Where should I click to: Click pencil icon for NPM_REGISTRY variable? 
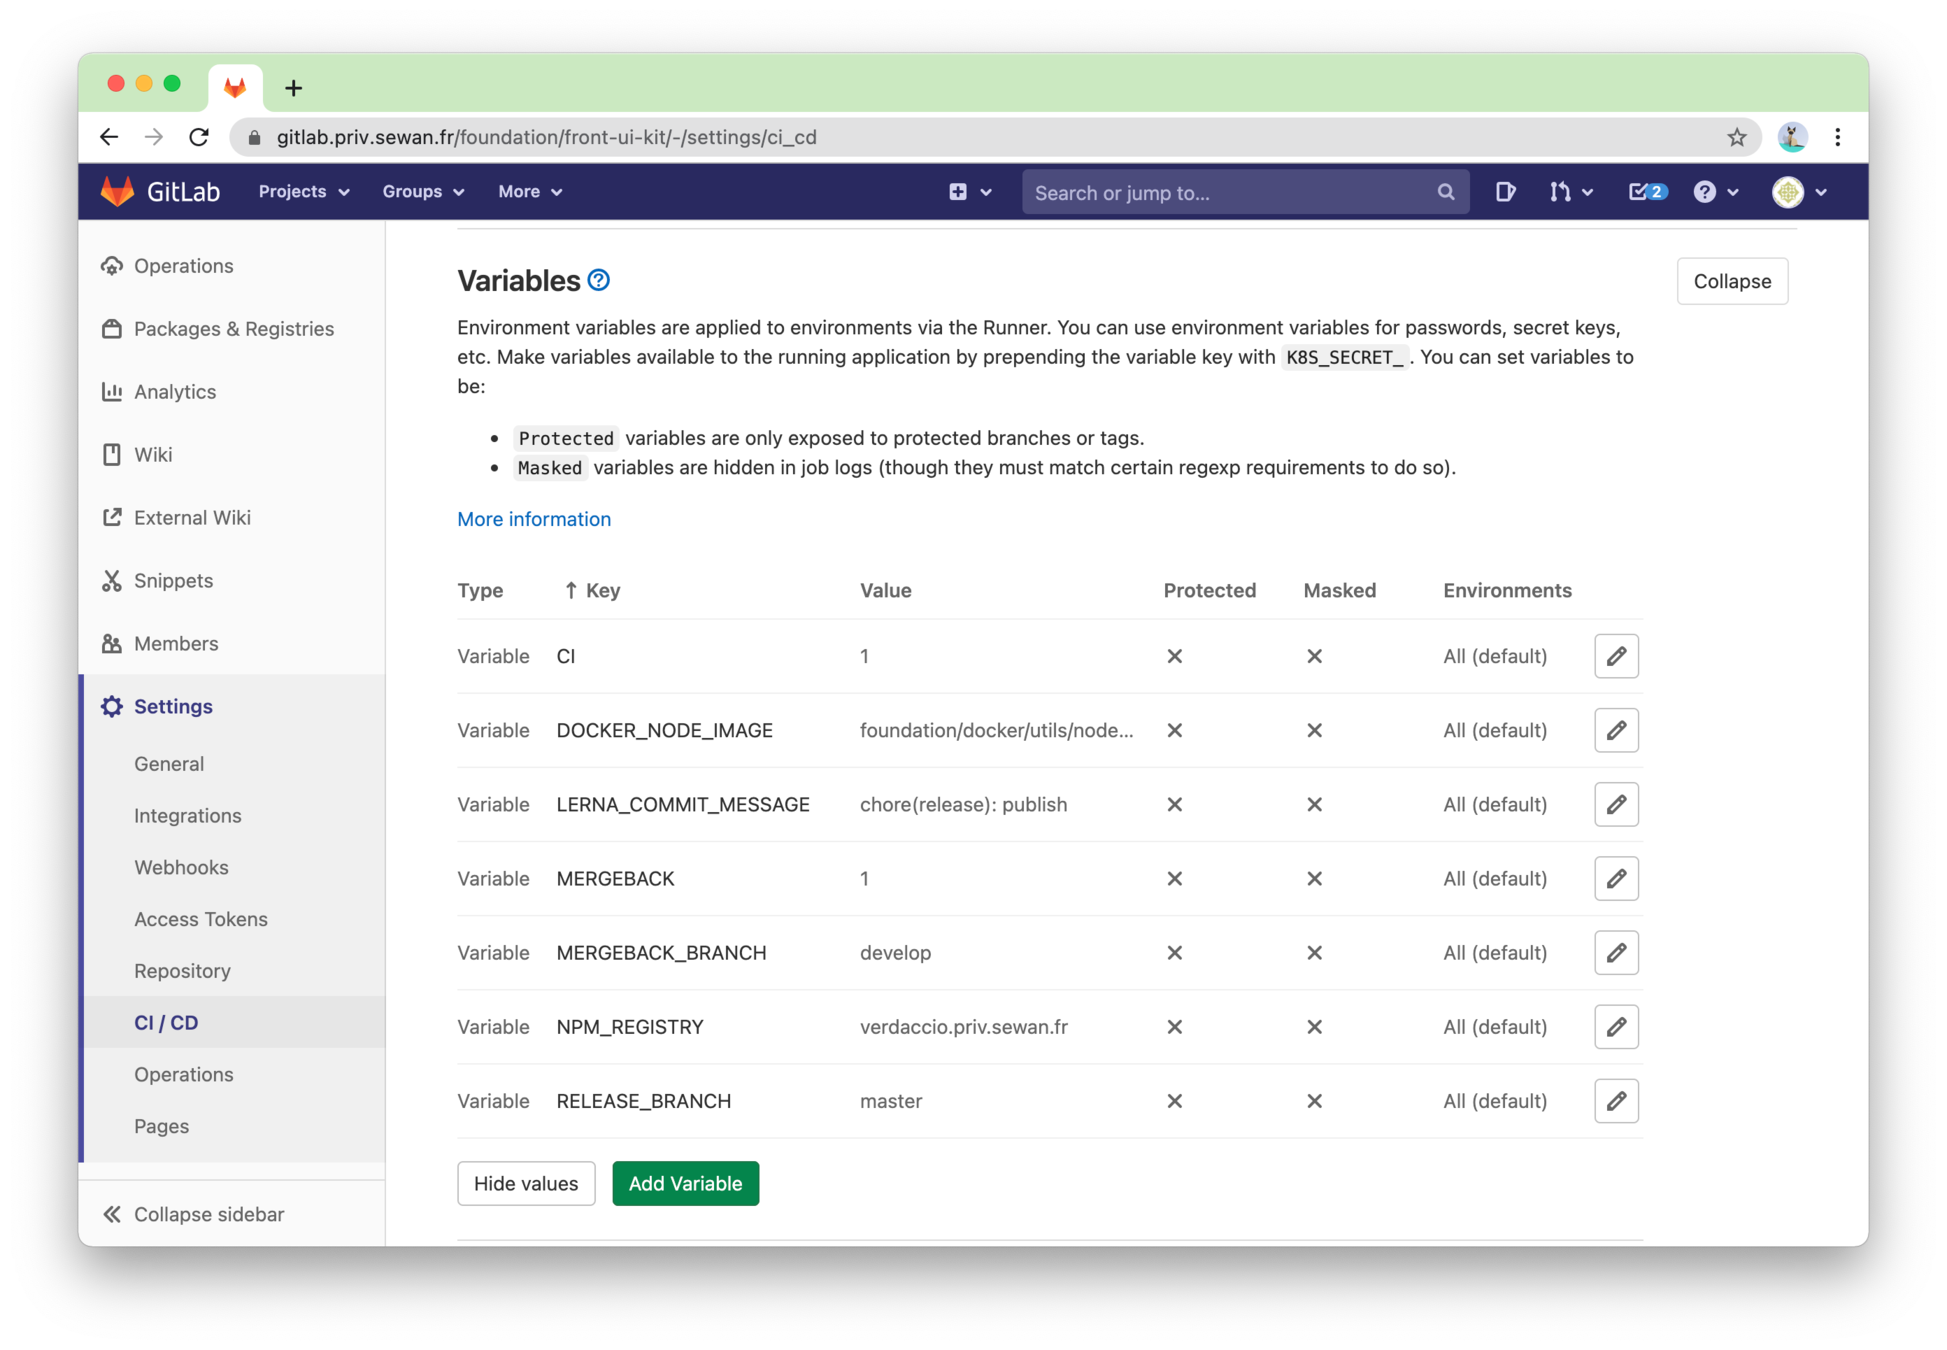(1616, 1027)
